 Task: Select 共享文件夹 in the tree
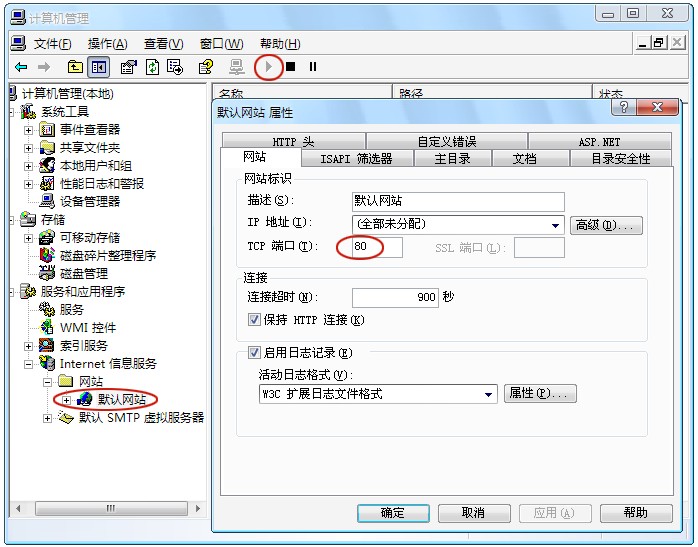[x=90, y=148]
